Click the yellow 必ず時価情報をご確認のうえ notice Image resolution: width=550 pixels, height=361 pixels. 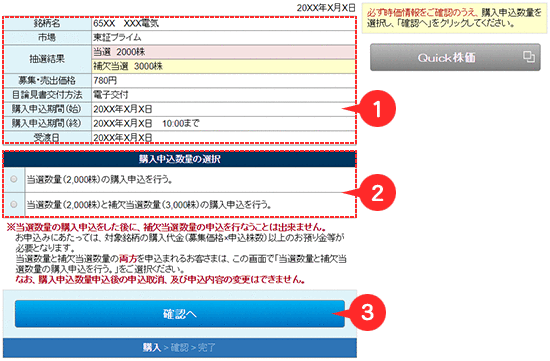pos(454,18)
